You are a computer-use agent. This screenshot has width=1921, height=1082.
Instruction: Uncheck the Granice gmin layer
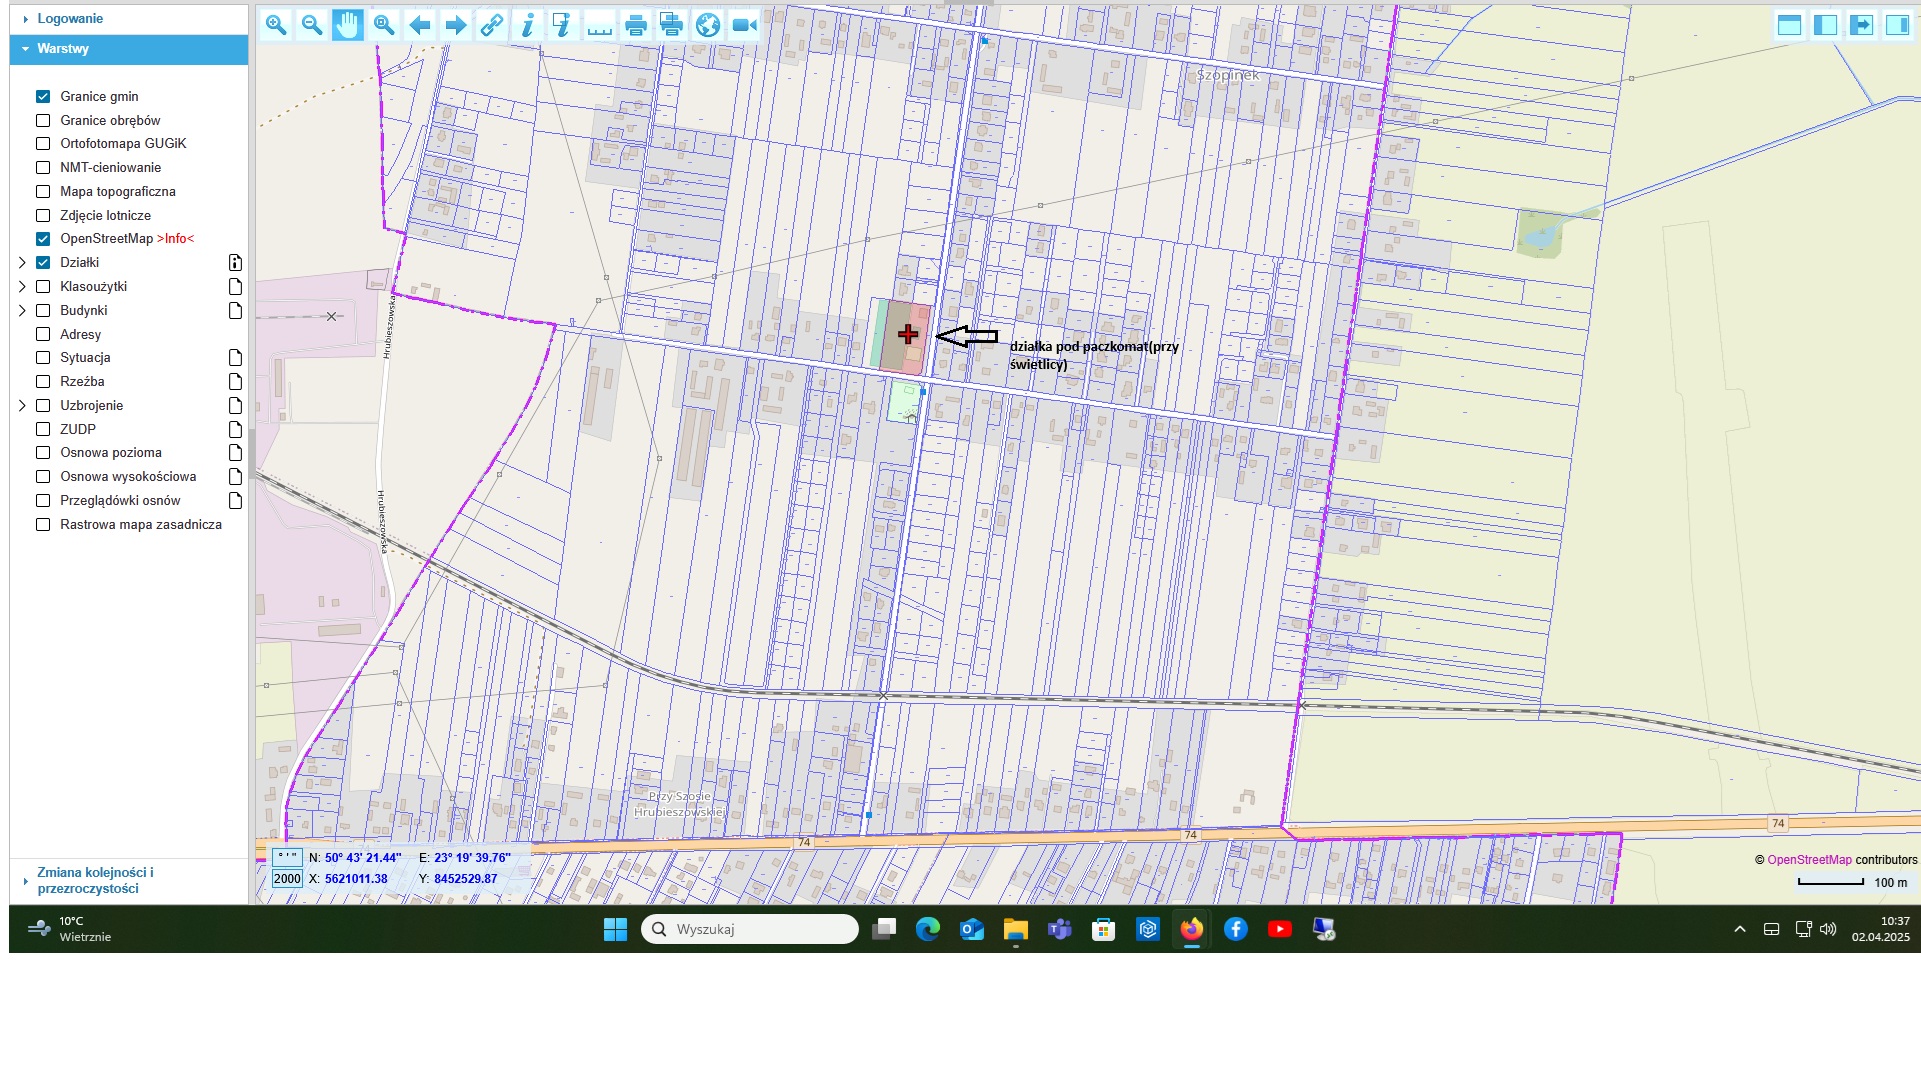coord(43,97)
